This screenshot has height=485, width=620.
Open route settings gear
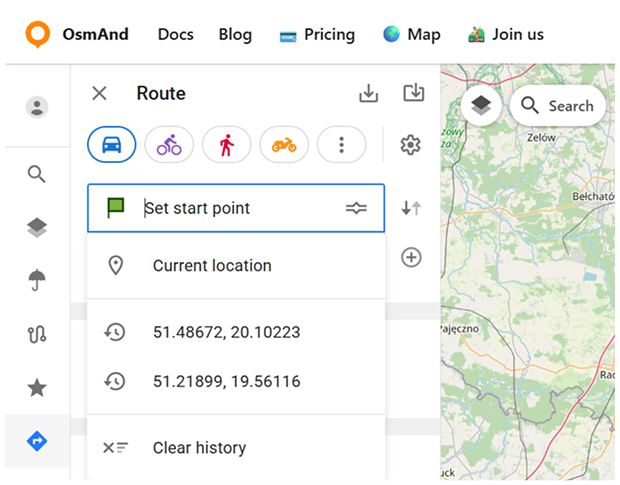point(410,146)
